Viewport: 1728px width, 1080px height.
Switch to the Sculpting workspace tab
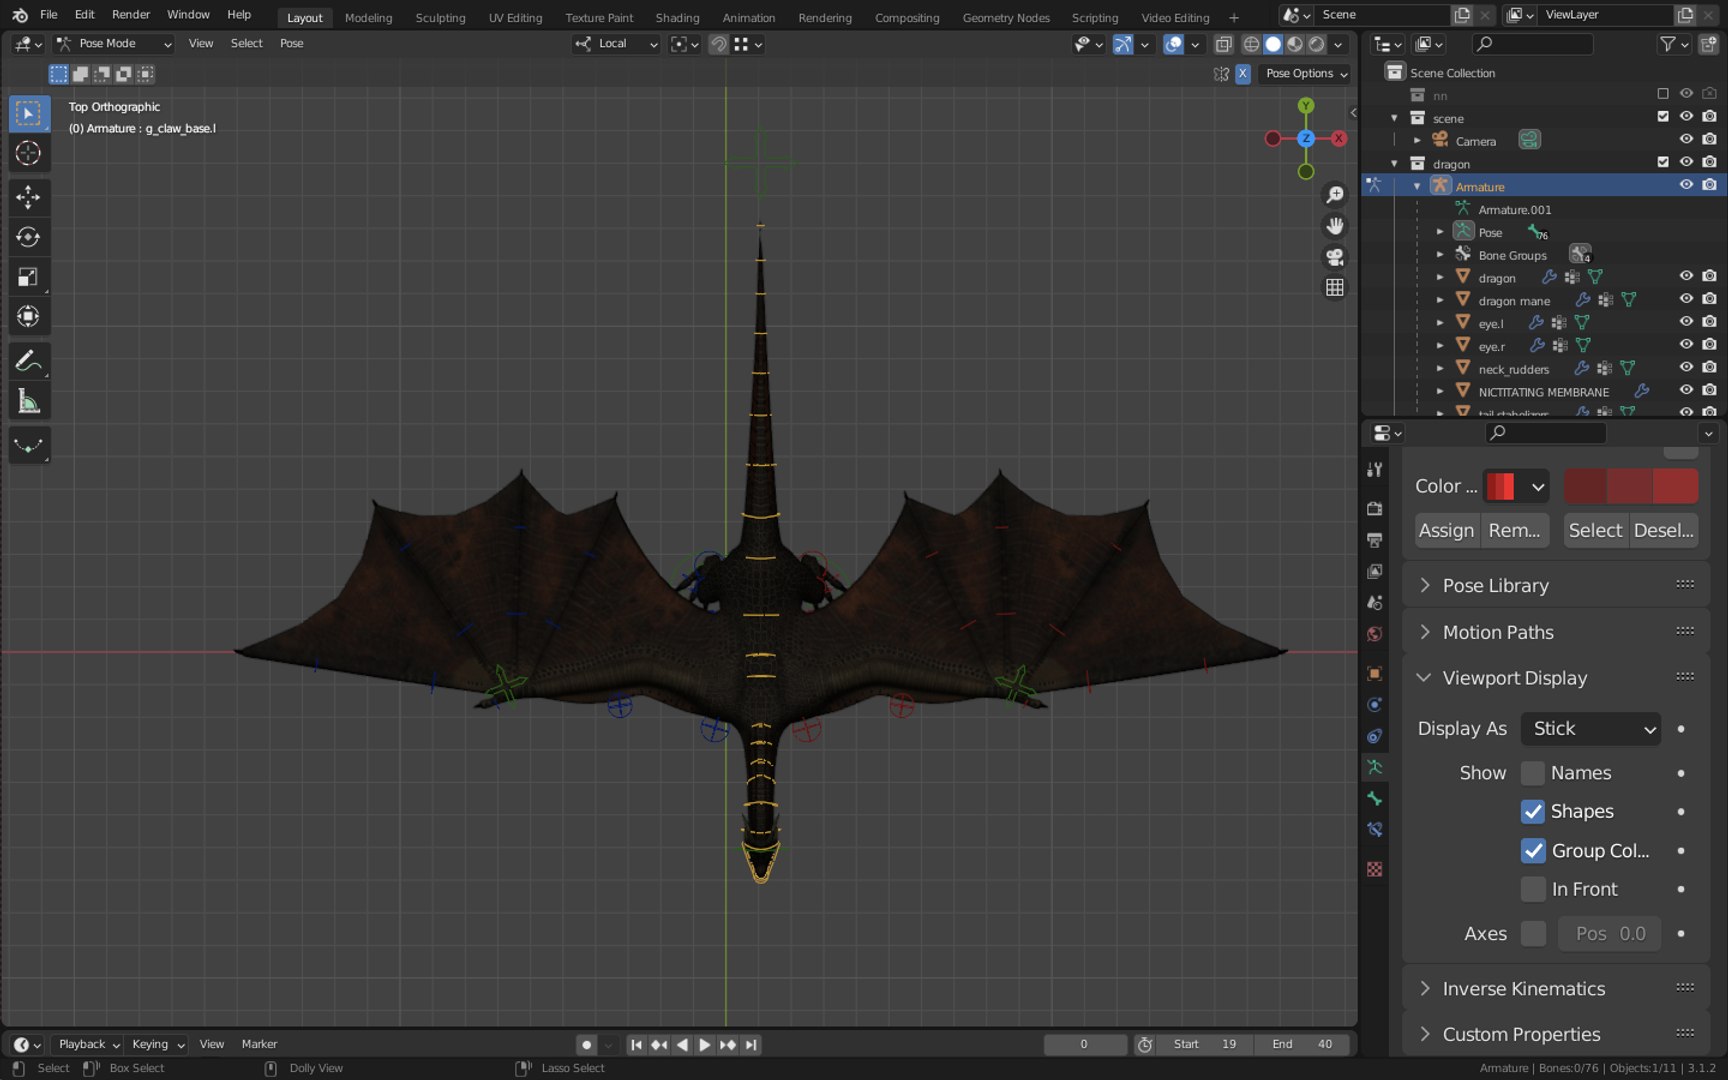click(x=440, y=18)
